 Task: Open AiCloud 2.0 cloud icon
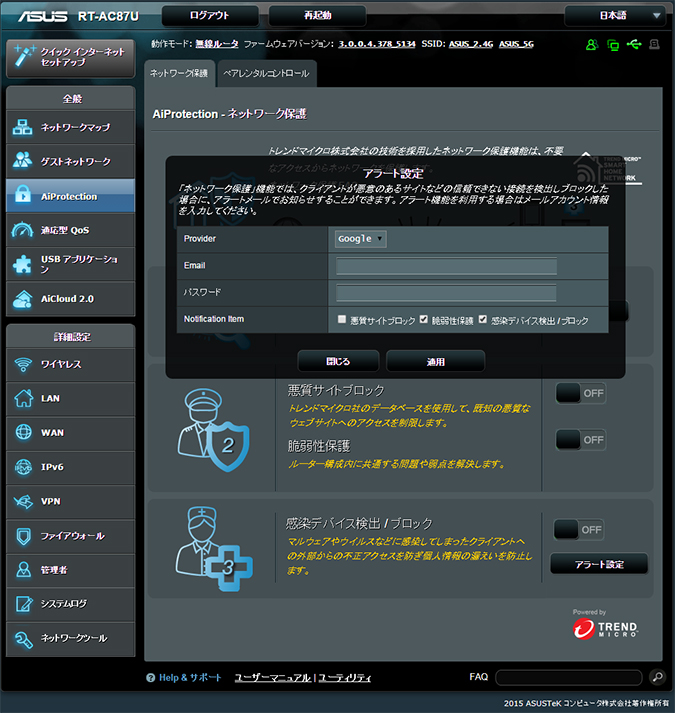coord(22,299)
